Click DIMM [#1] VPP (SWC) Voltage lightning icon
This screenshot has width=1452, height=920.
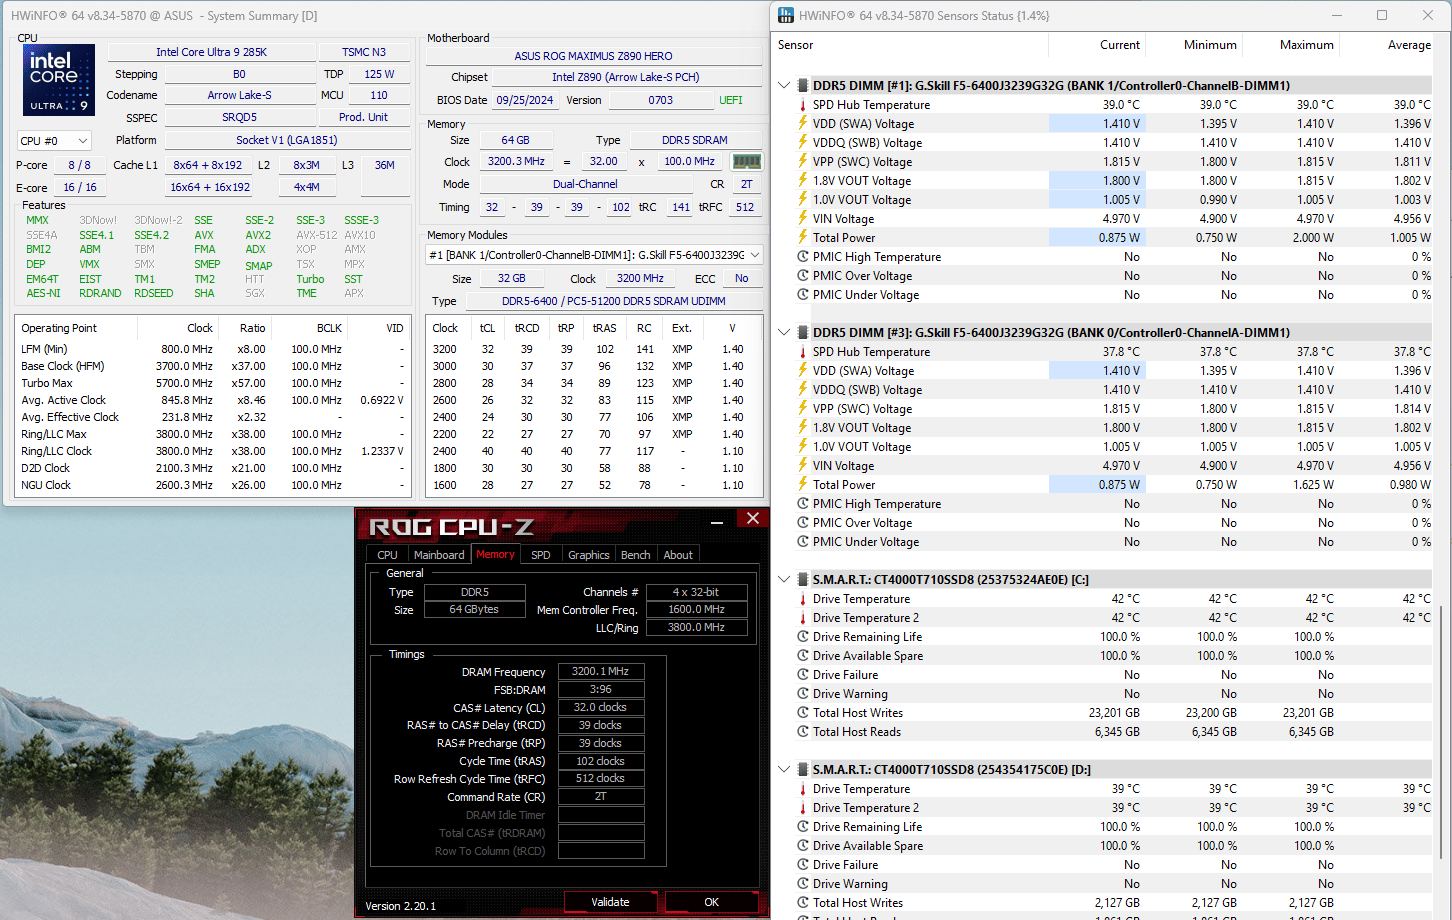point(802,162)
